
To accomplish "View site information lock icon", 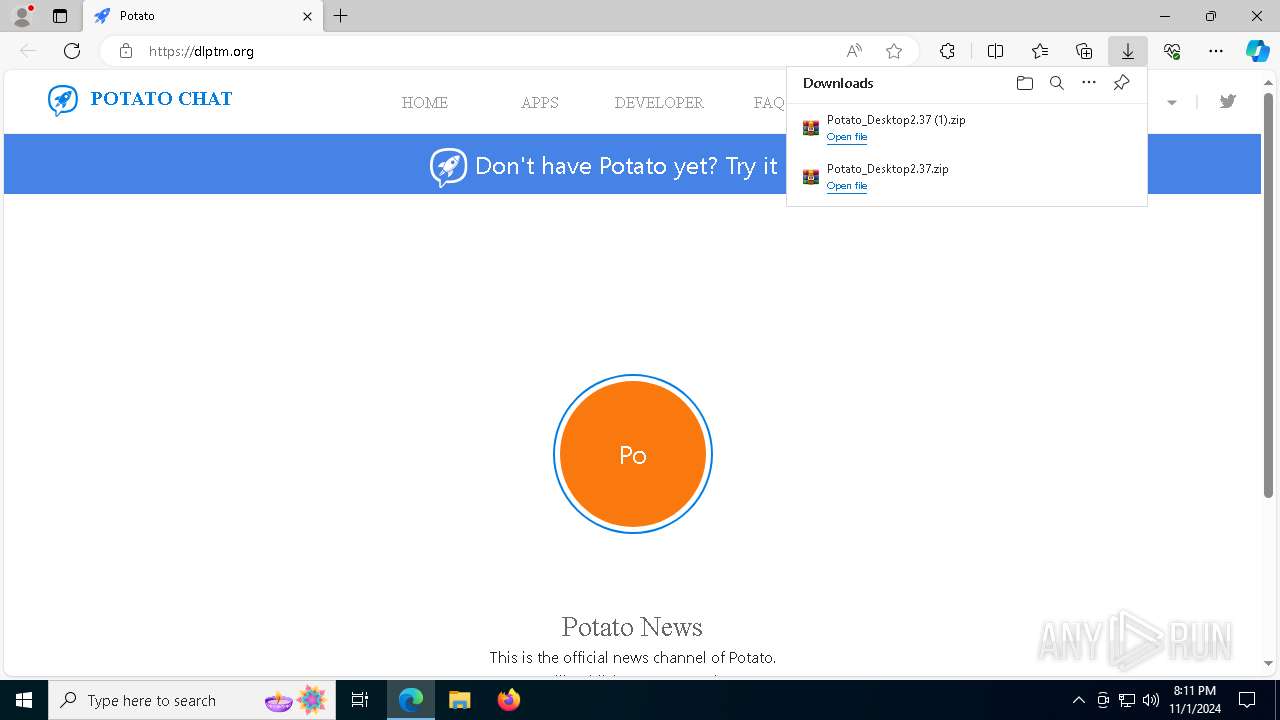I will pyautogui.click(x=125, y=51).
